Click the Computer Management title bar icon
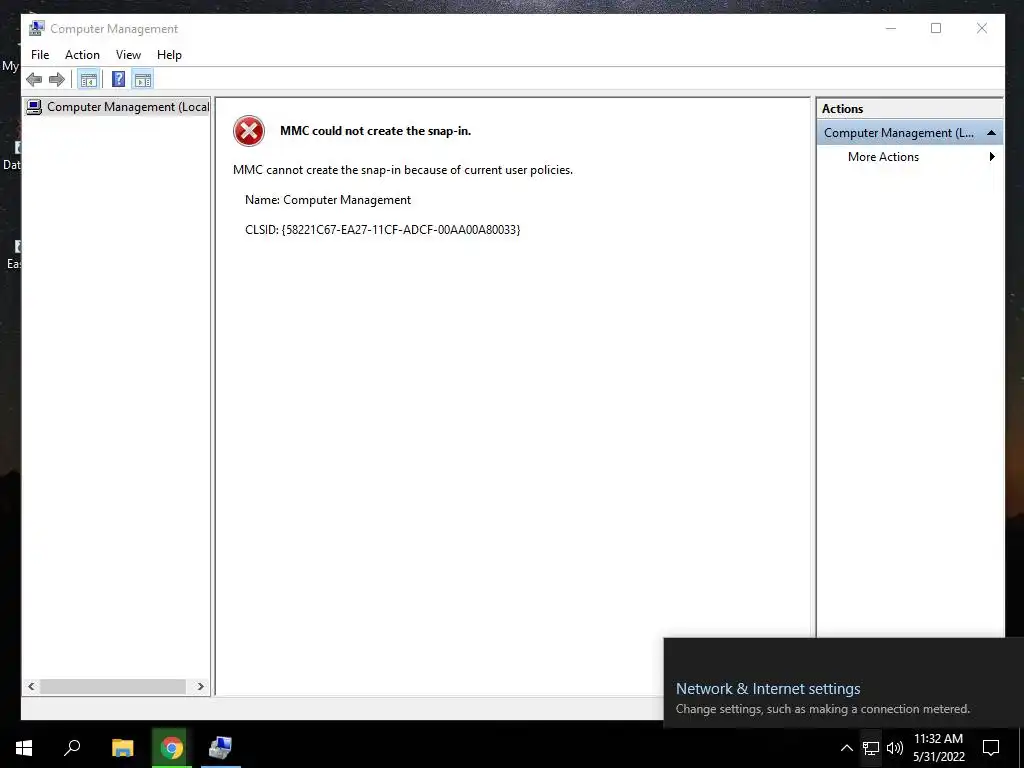 (x=37, y=28)
